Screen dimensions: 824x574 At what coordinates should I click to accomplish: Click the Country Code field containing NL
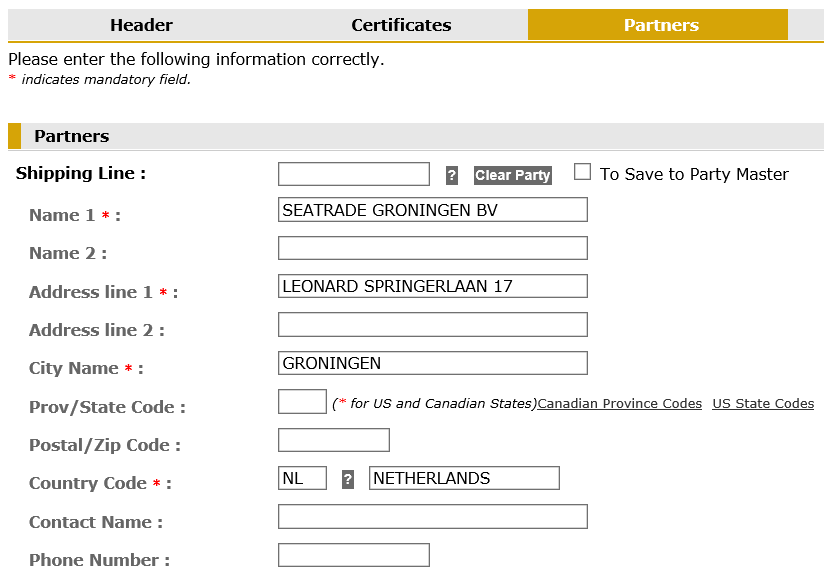302,478
